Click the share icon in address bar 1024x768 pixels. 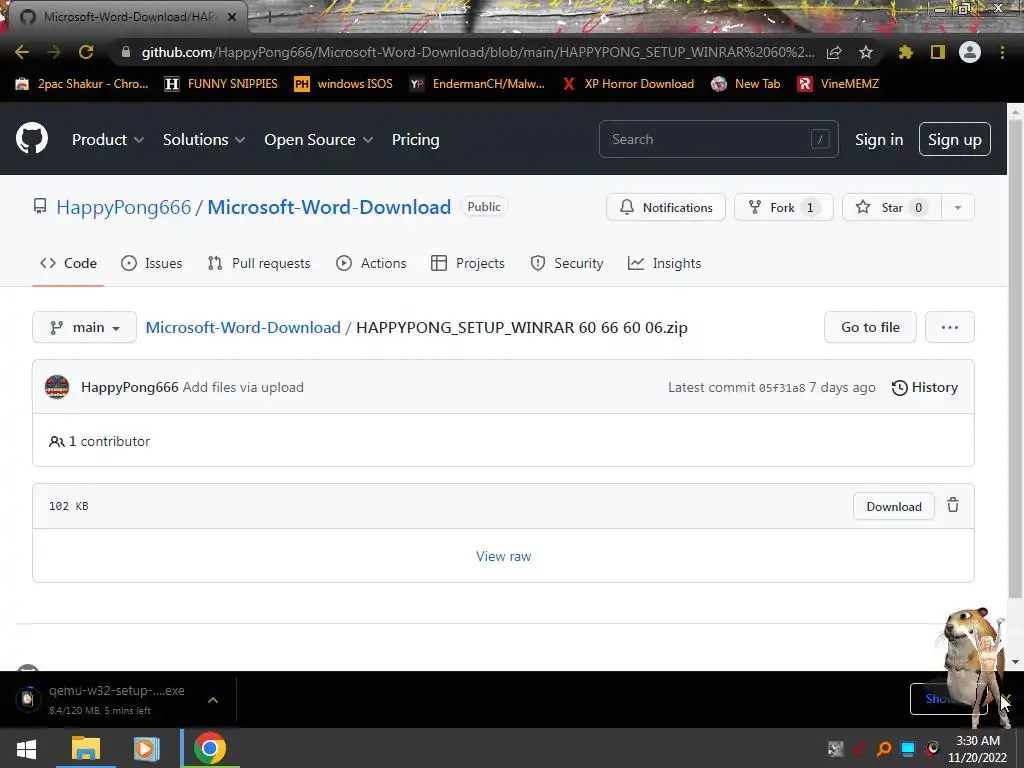pos(834,53)
